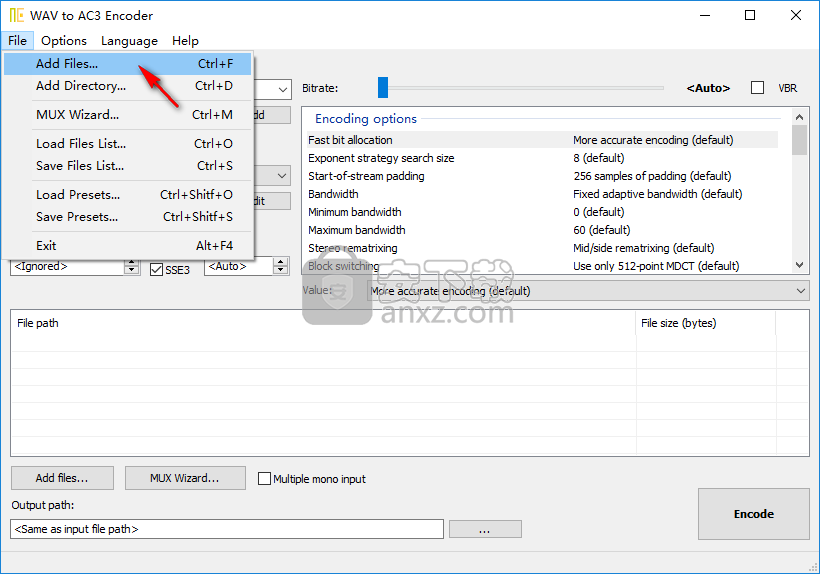Image resolution: width=820 pixels, height=574 pixels.
Task: Decrease the <Auto> spinner value
Action: point(281,271)
